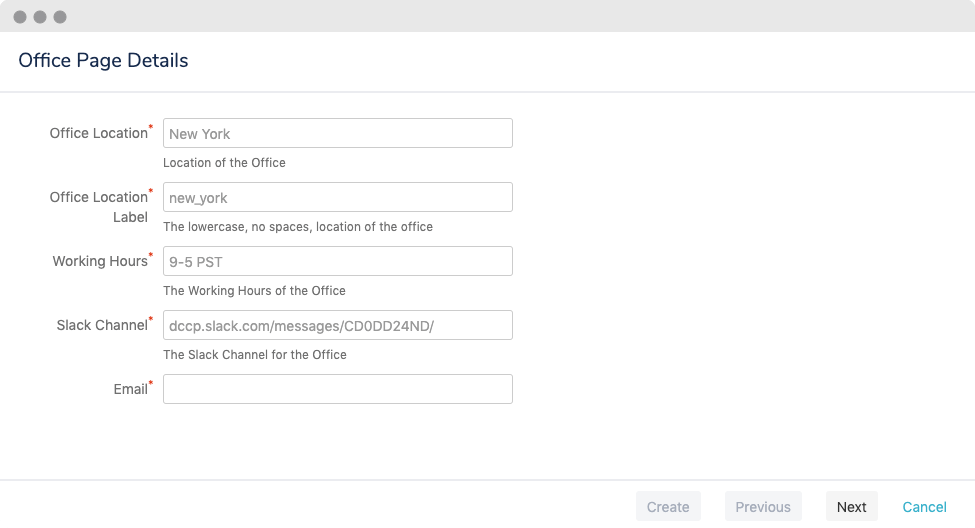Go back with the Previous button
Image resolution: width=975 pixels, height=528 pixels.
point(763,507)
